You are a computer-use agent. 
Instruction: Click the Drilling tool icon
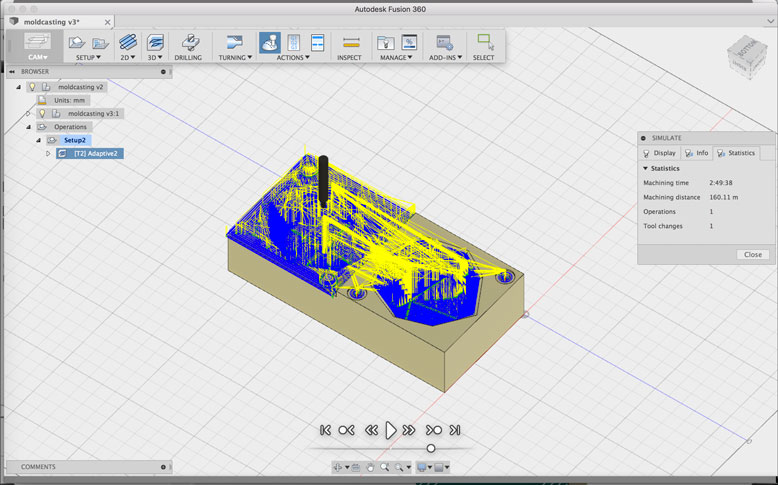(x=190, y=42)
